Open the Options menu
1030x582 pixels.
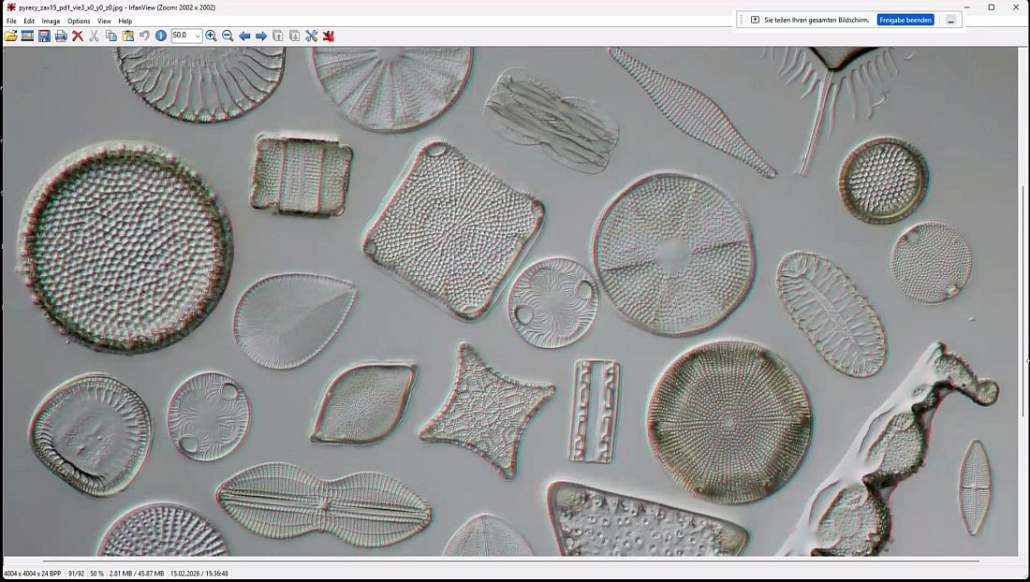pyautogui.click(x=78, y=21)
